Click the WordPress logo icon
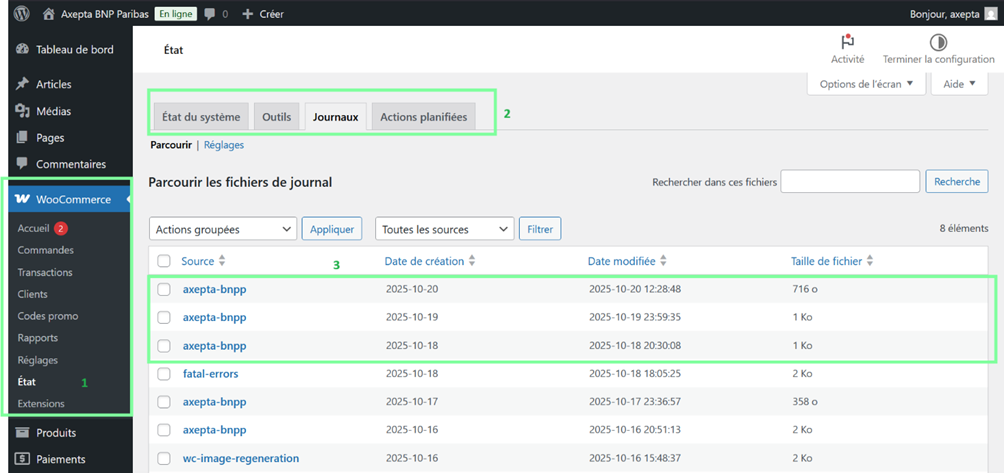Screen dimensions: 1004x473 (x=21, y=14)
